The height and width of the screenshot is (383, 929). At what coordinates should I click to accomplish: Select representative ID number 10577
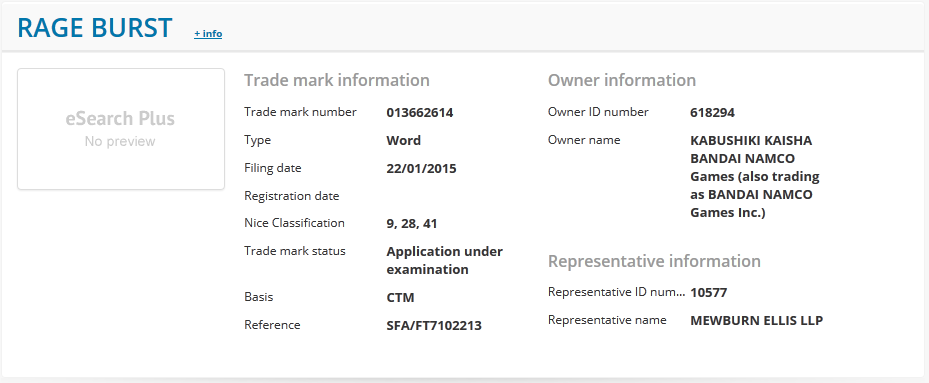[709, 292]
